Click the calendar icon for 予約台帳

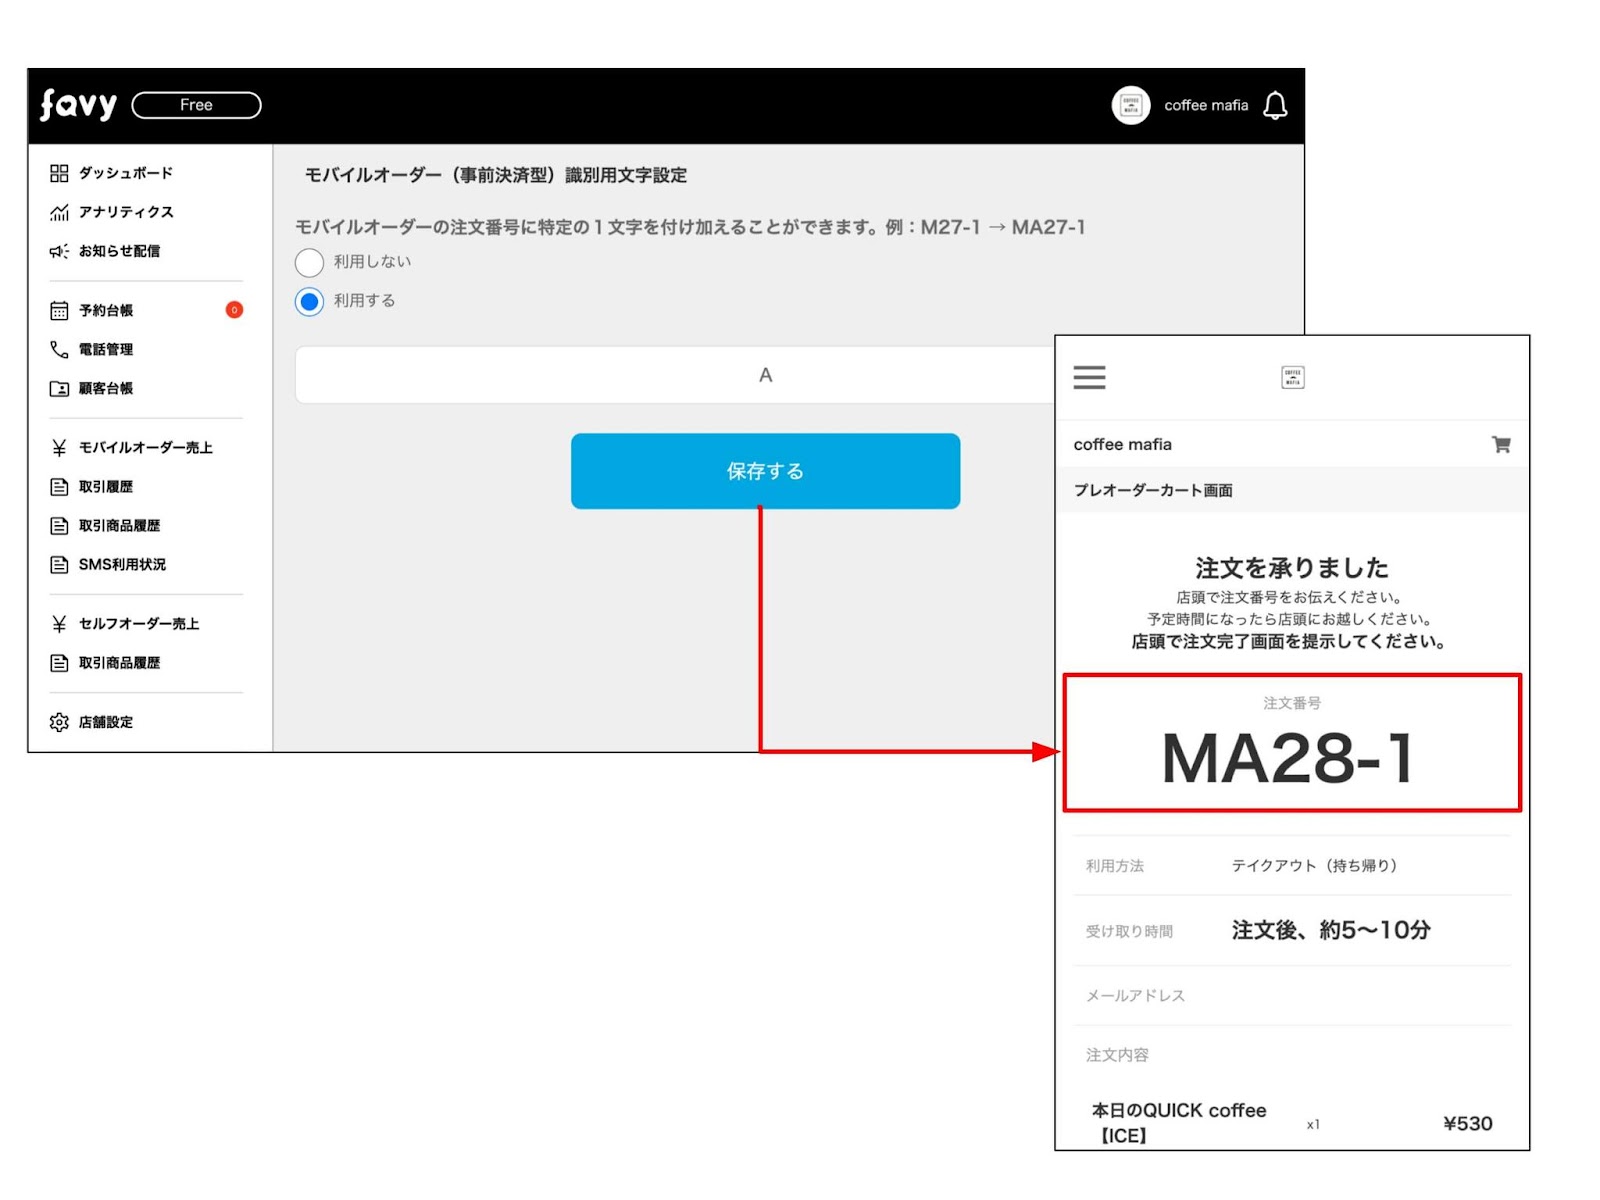tap(59, 310)
